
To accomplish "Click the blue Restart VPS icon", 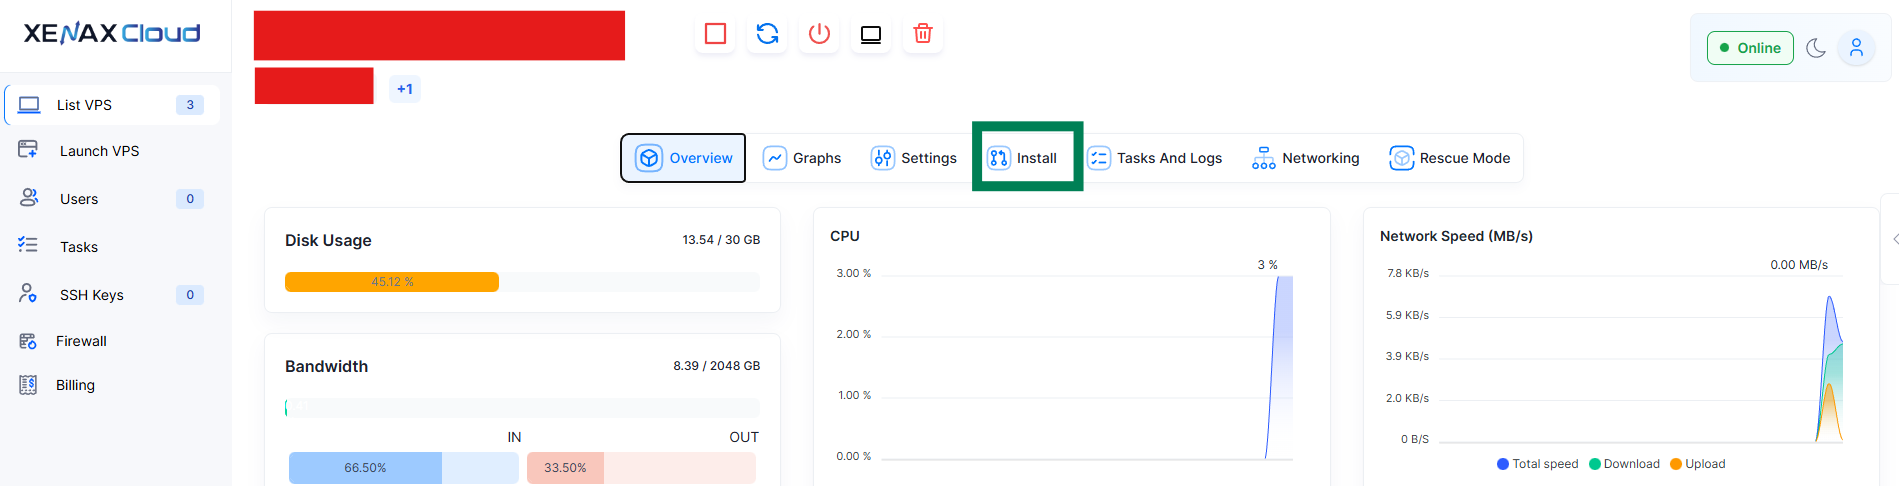I will click(767, 34).
